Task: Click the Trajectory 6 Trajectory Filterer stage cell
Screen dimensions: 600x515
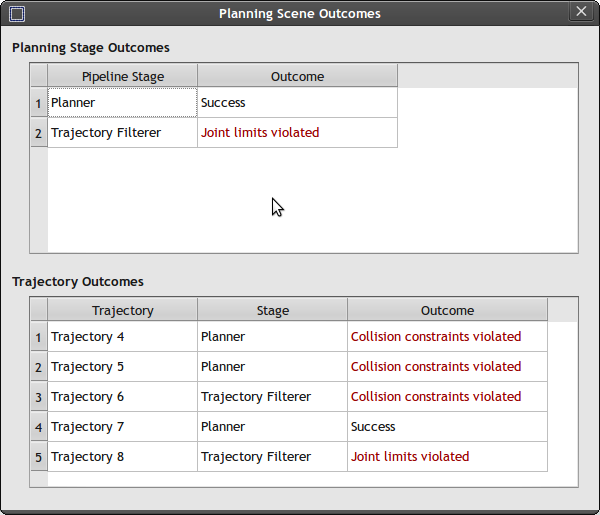Action: point(272,397)
